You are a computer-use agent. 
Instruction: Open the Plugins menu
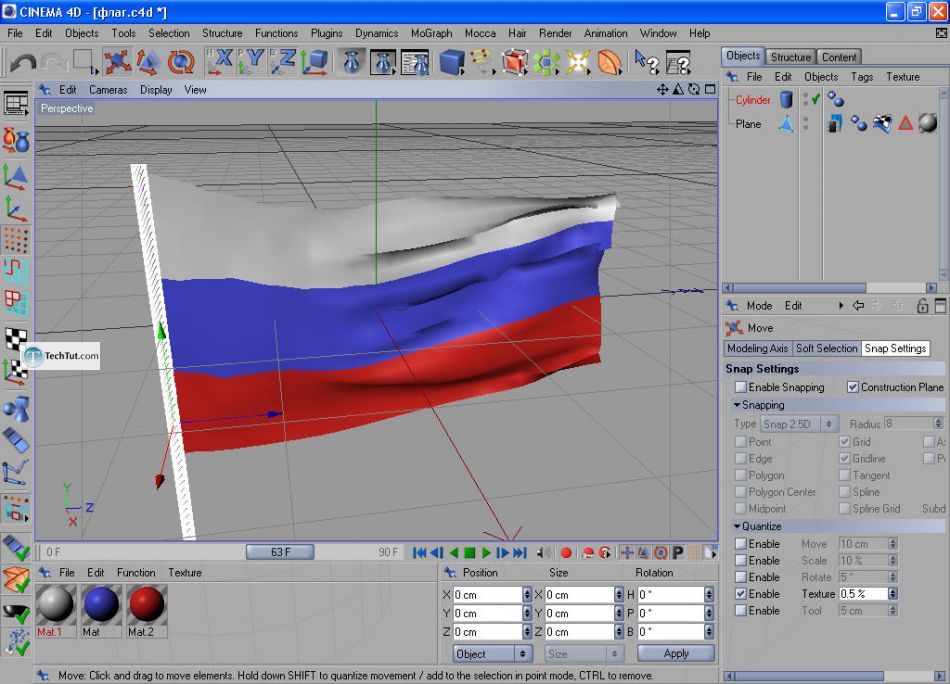coord(326,33)
